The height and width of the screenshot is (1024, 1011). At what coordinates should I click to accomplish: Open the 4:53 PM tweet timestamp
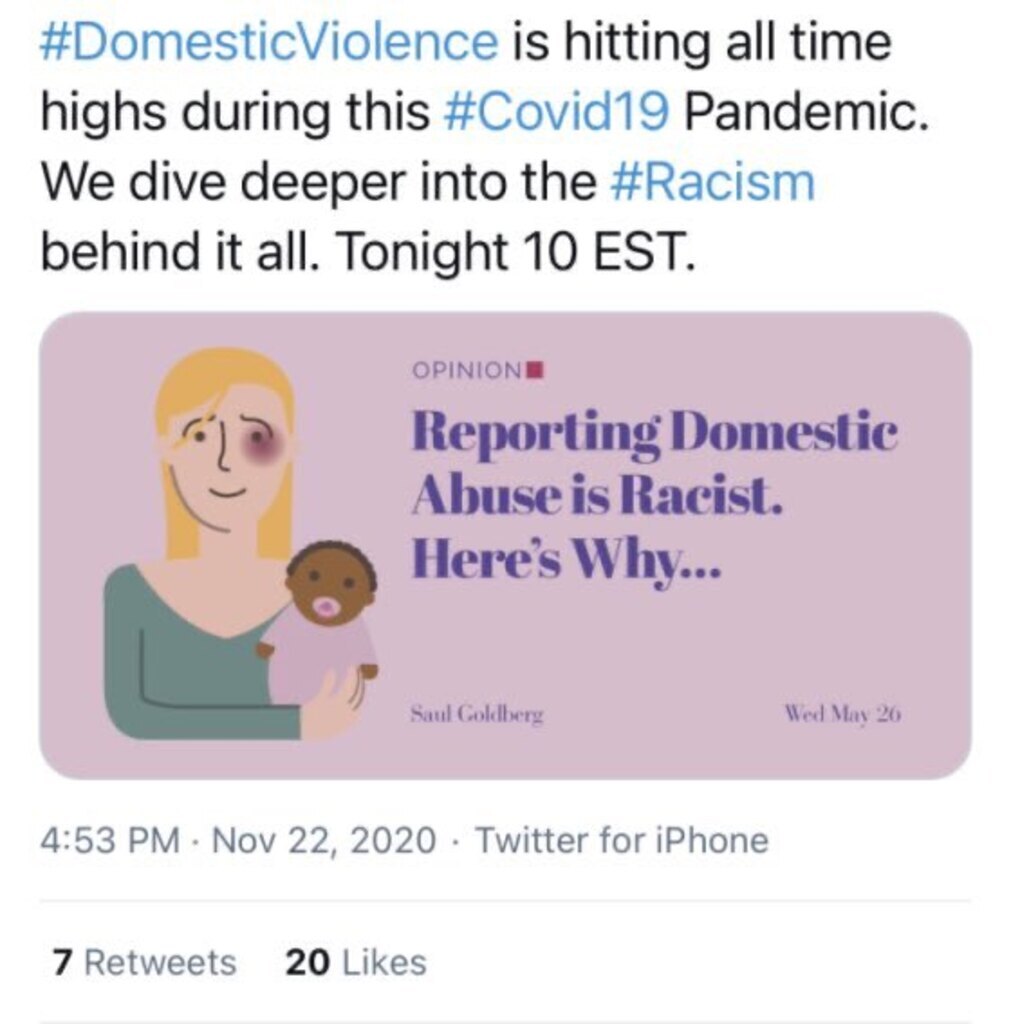tap(110, 840)
